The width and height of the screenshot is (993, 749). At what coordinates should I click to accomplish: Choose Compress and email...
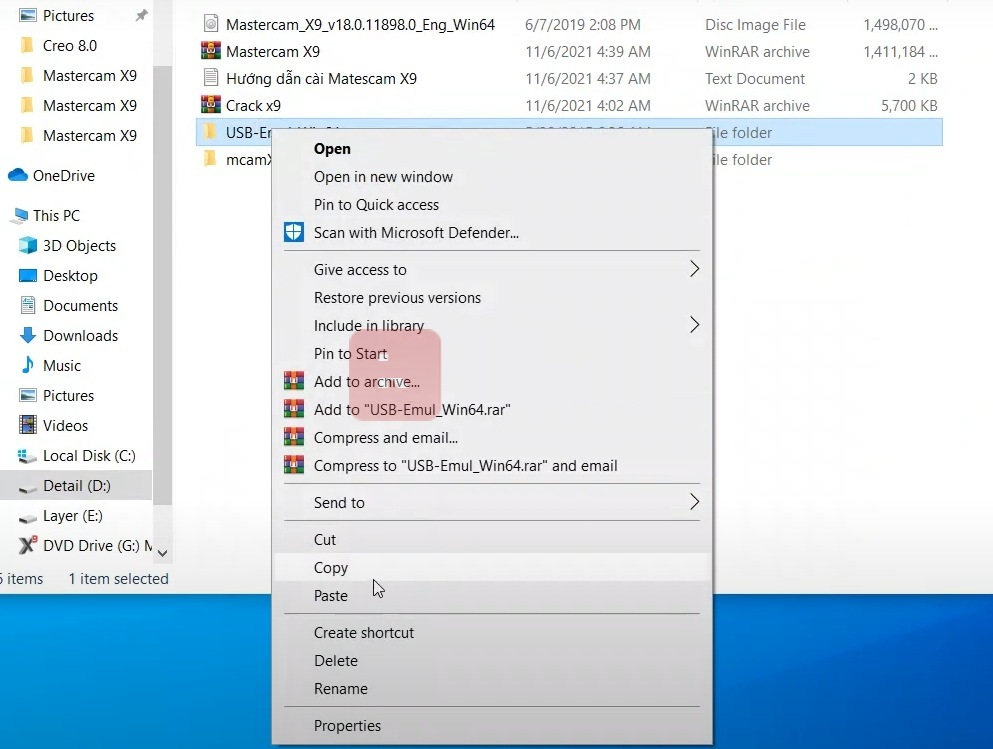[x=386, y=437]
